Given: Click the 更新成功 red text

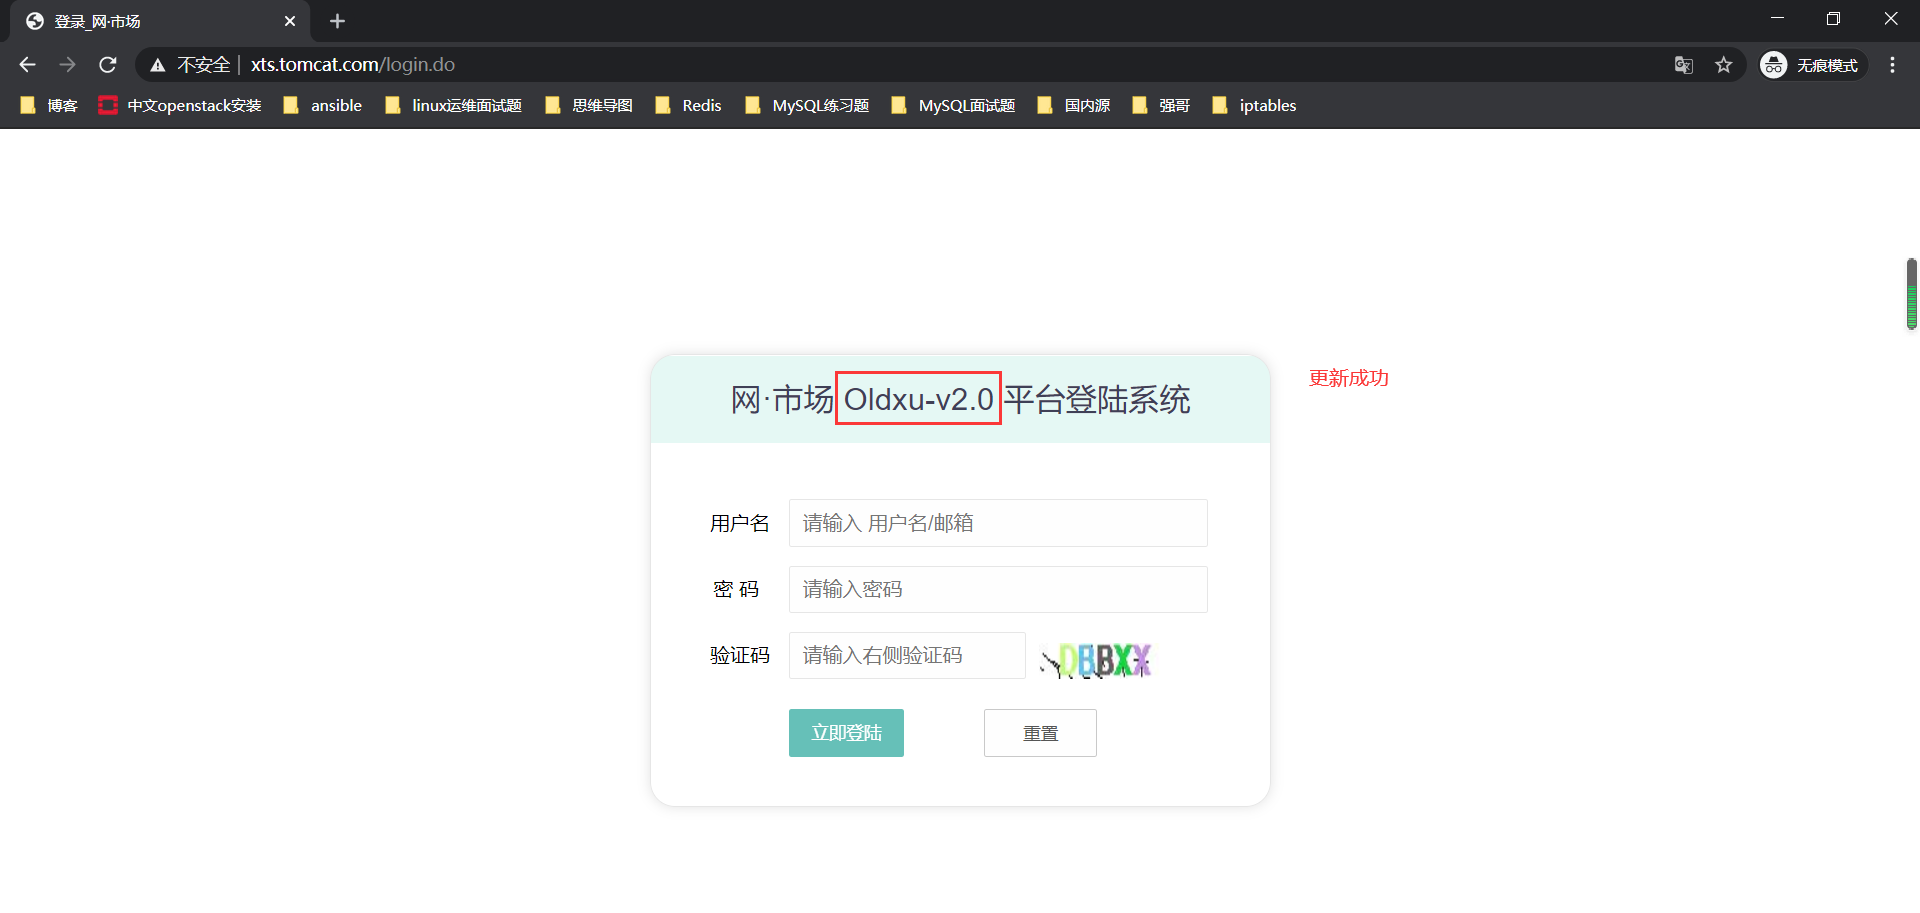Looking at the screenshot, I should click(1349, 378).
